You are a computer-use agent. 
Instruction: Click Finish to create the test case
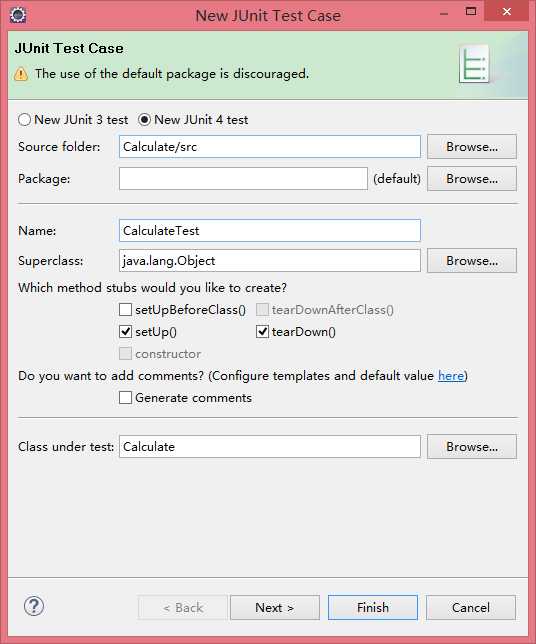373,607
